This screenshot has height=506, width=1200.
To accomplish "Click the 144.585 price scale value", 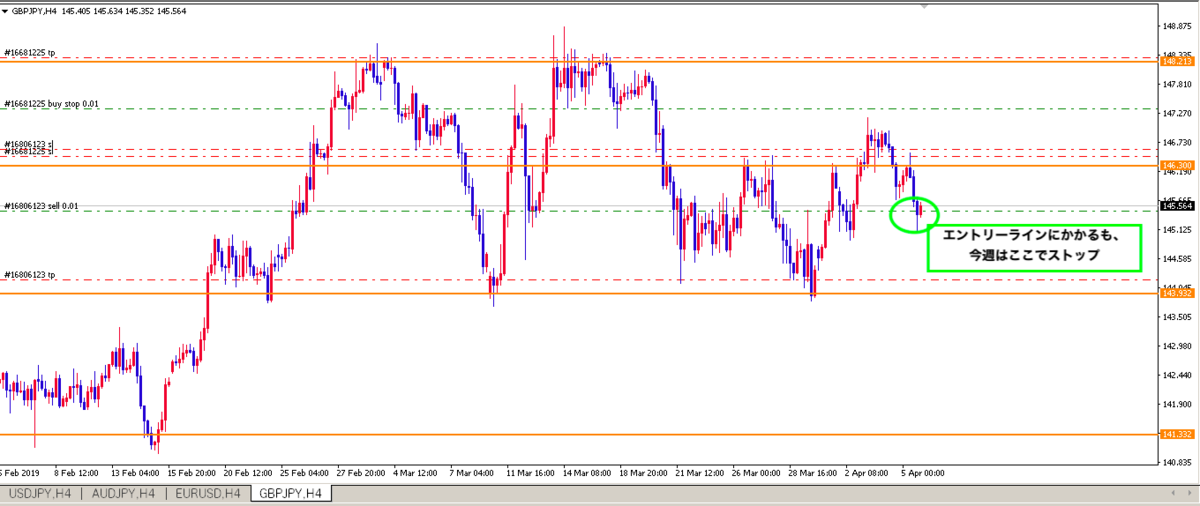I will point(1176,259).
